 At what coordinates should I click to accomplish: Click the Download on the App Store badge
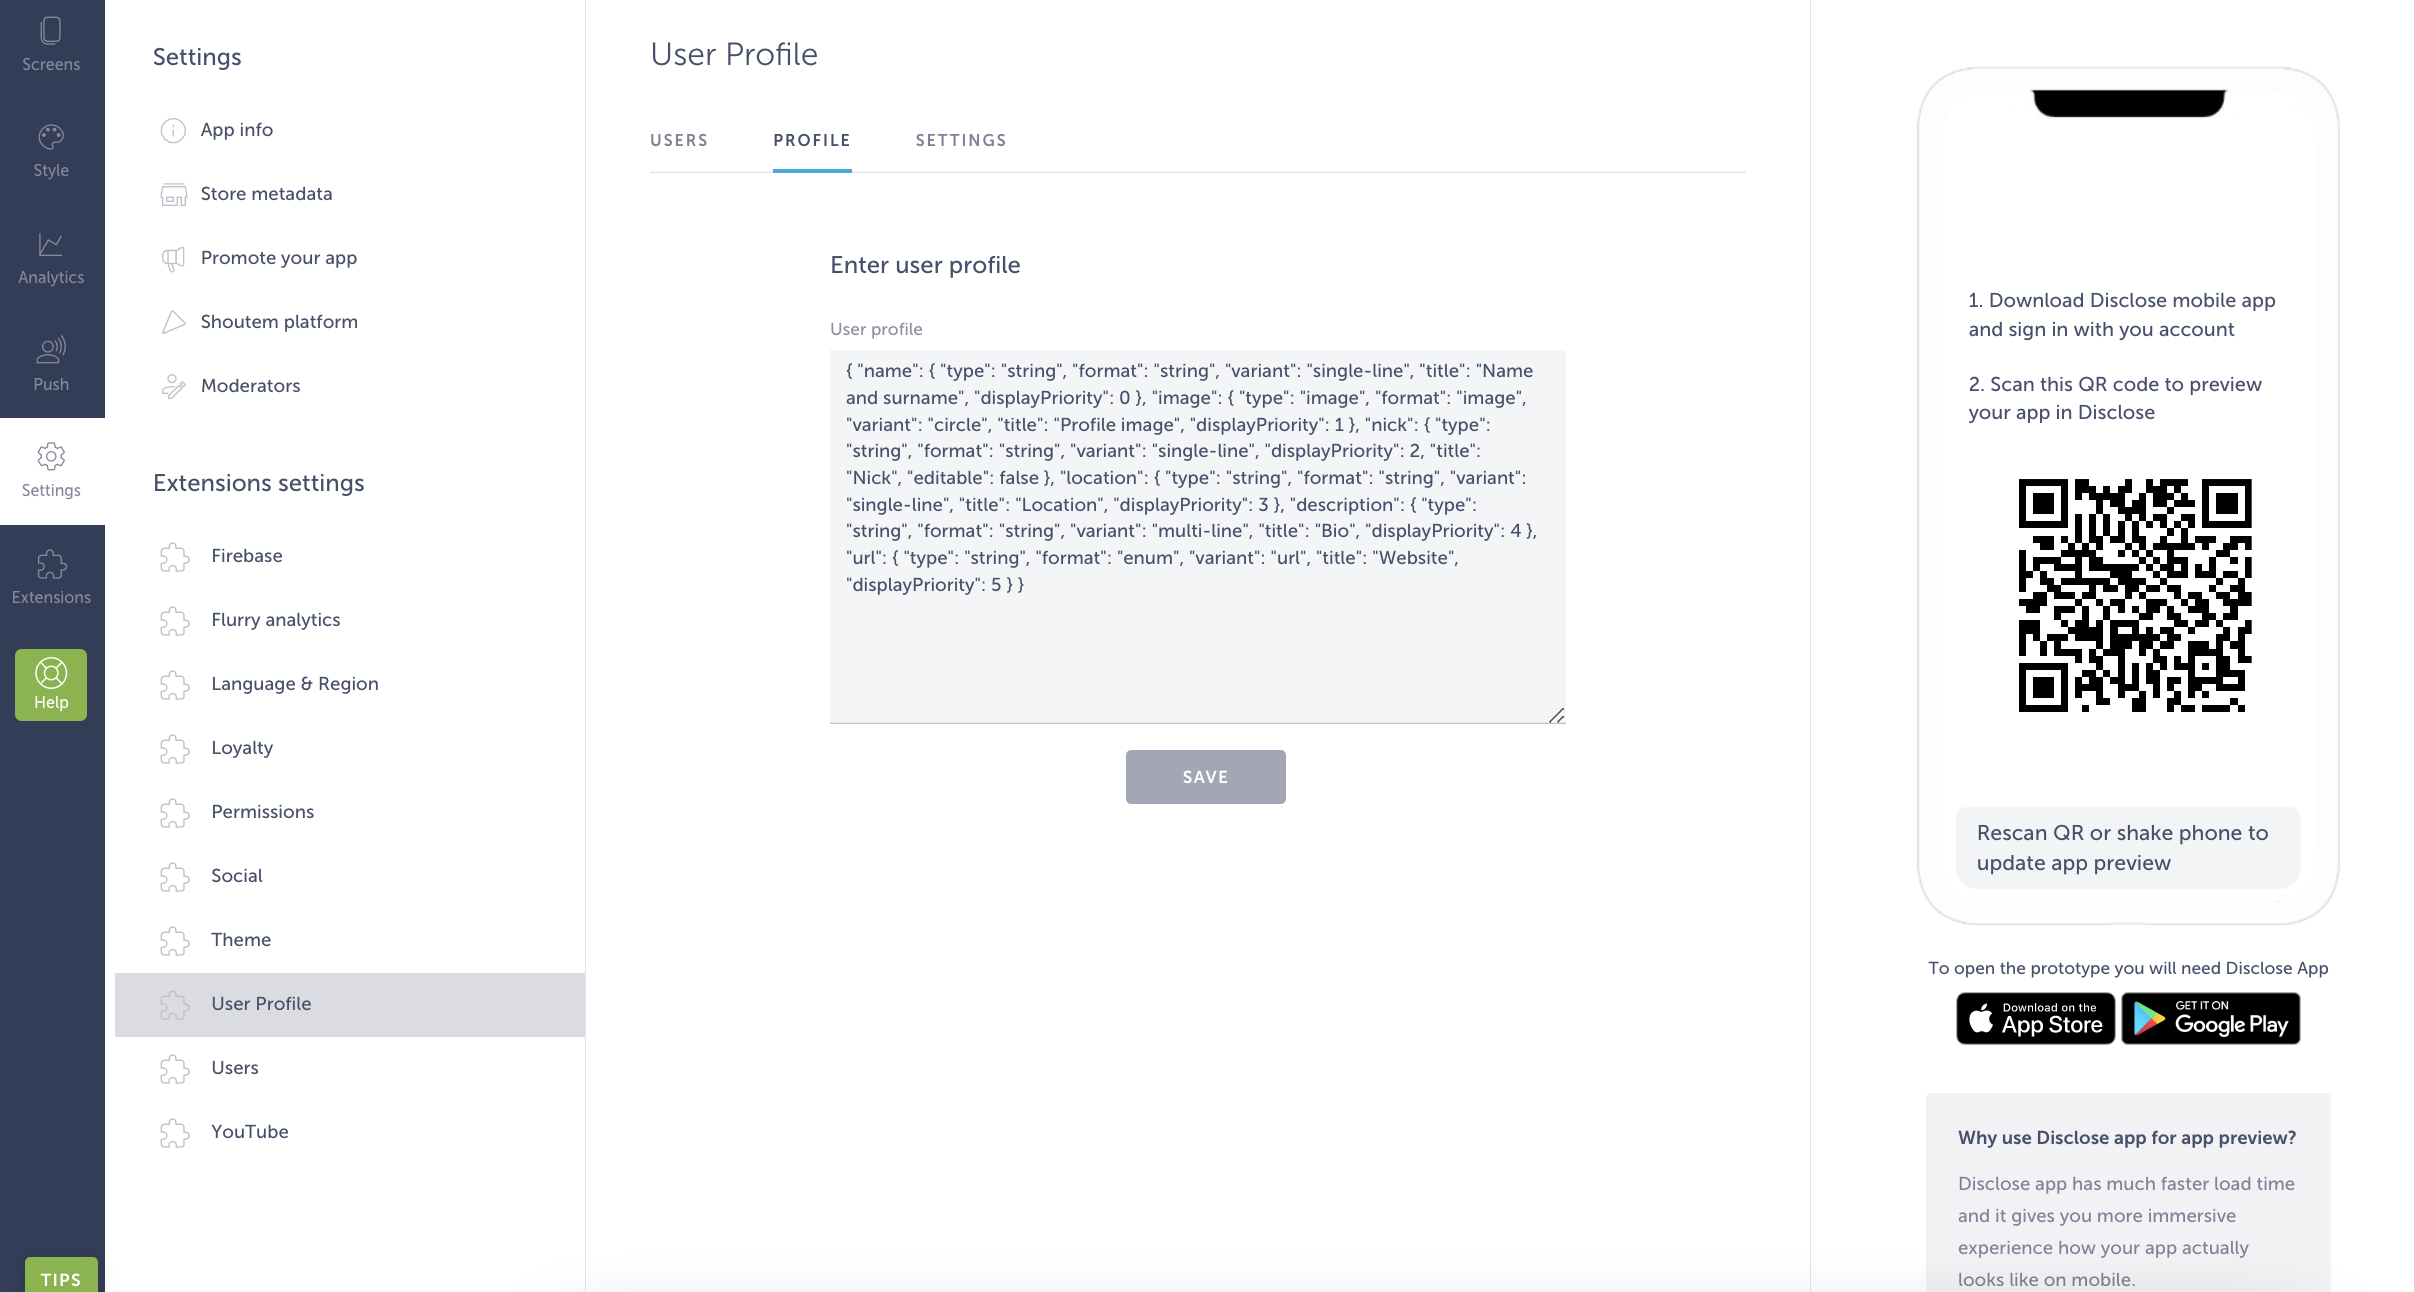click(2035, 1018)
